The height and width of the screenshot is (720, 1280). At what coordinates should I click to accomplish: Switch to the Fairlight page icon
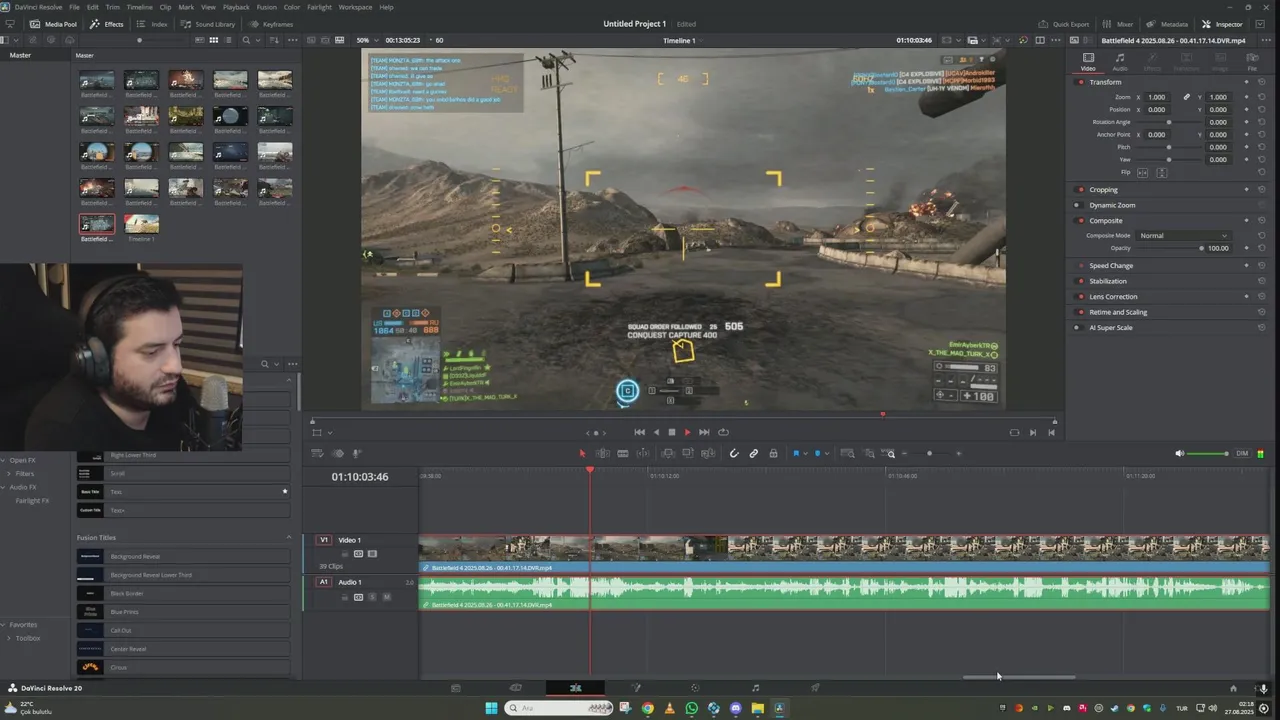click(x=755, y=688)
